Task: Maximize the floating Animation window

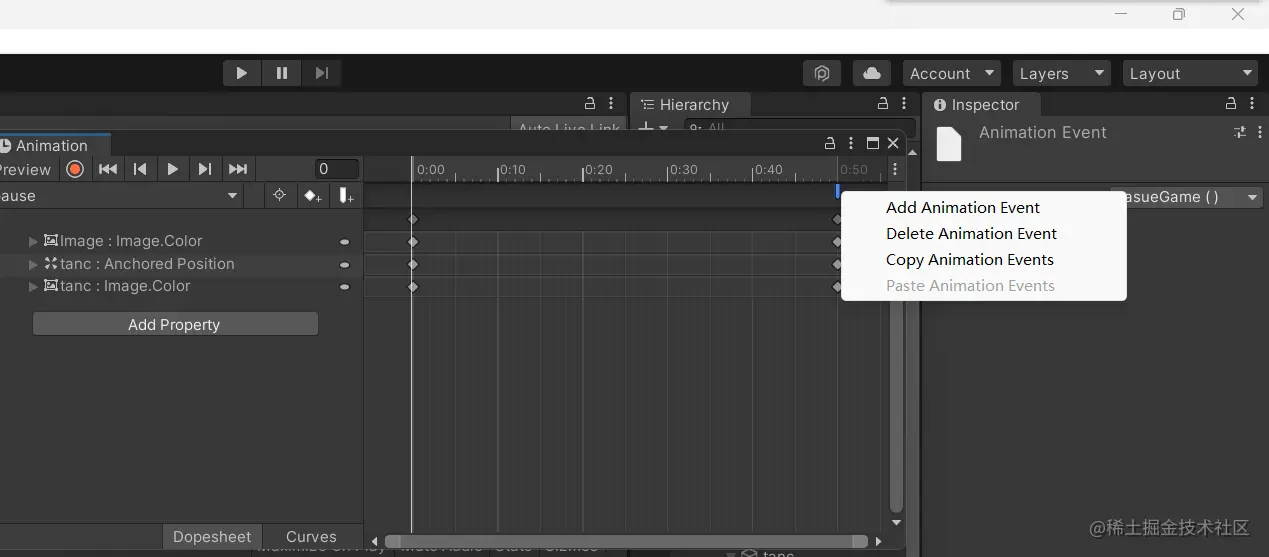Action: pyautogui.click(x=873, y=143)
